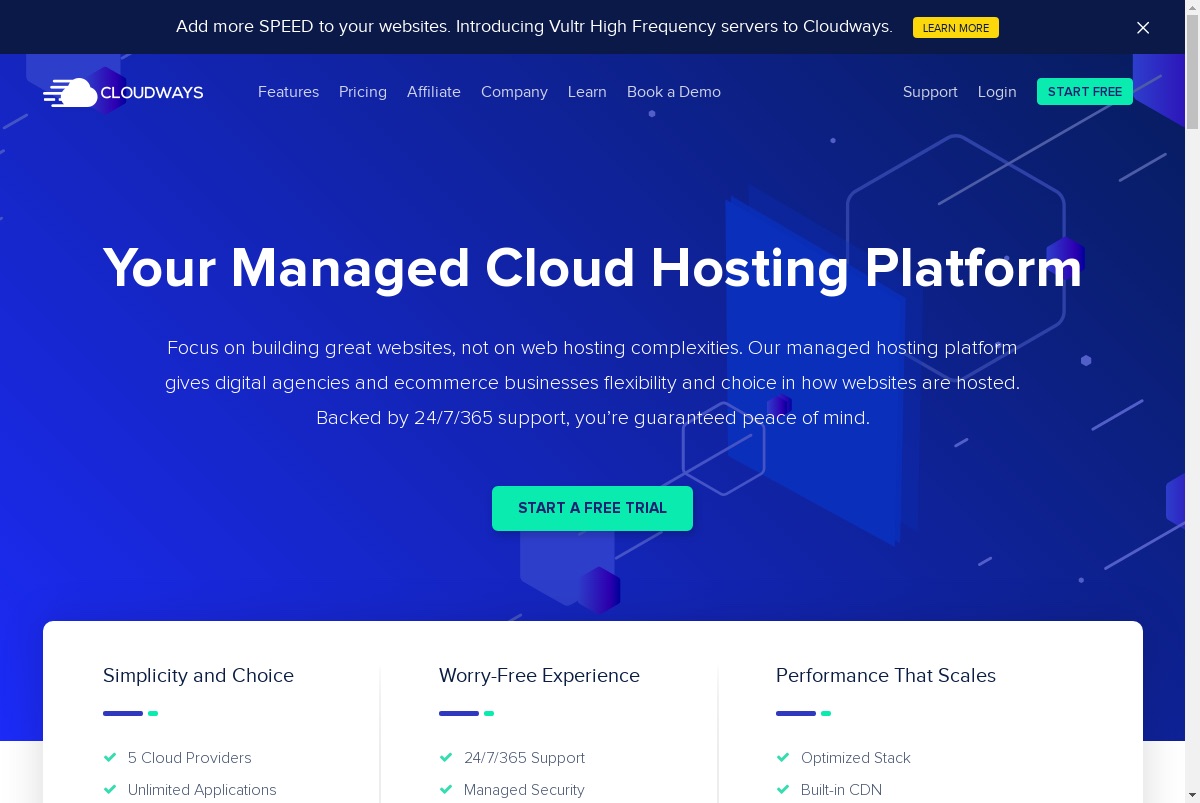The height and width of the screenshot is (803, 1200).
Task: Click the text Optimized Stack
Action: click(x=856, y=758)
